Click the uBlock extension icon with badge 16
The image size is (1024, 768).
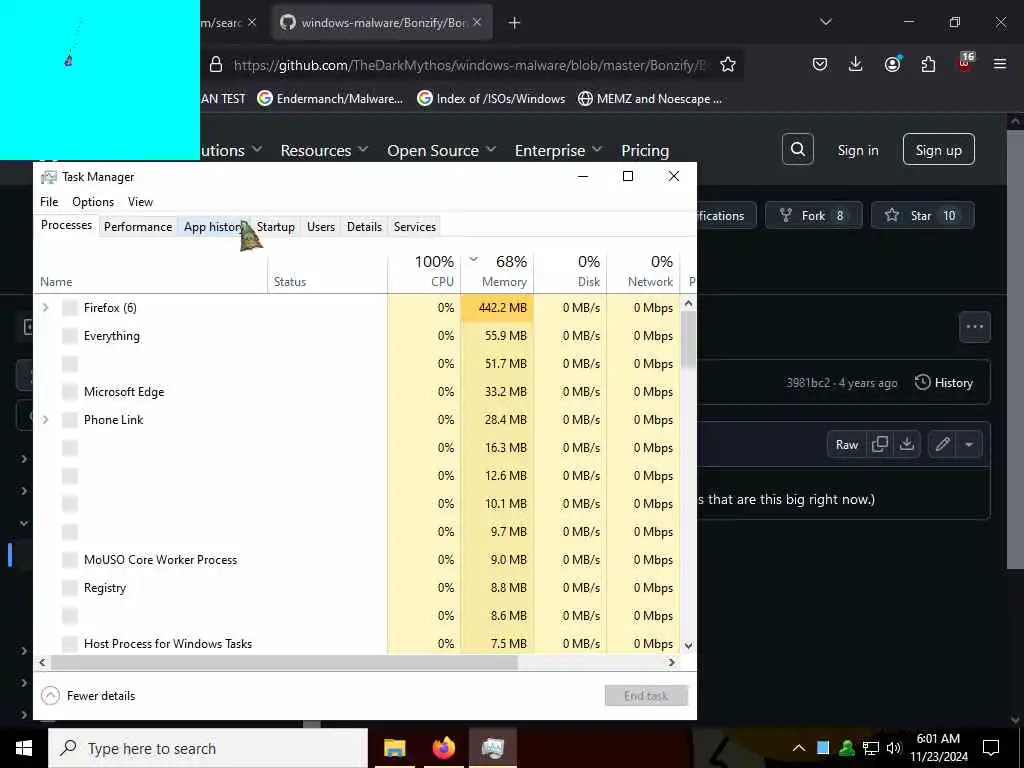965,63
